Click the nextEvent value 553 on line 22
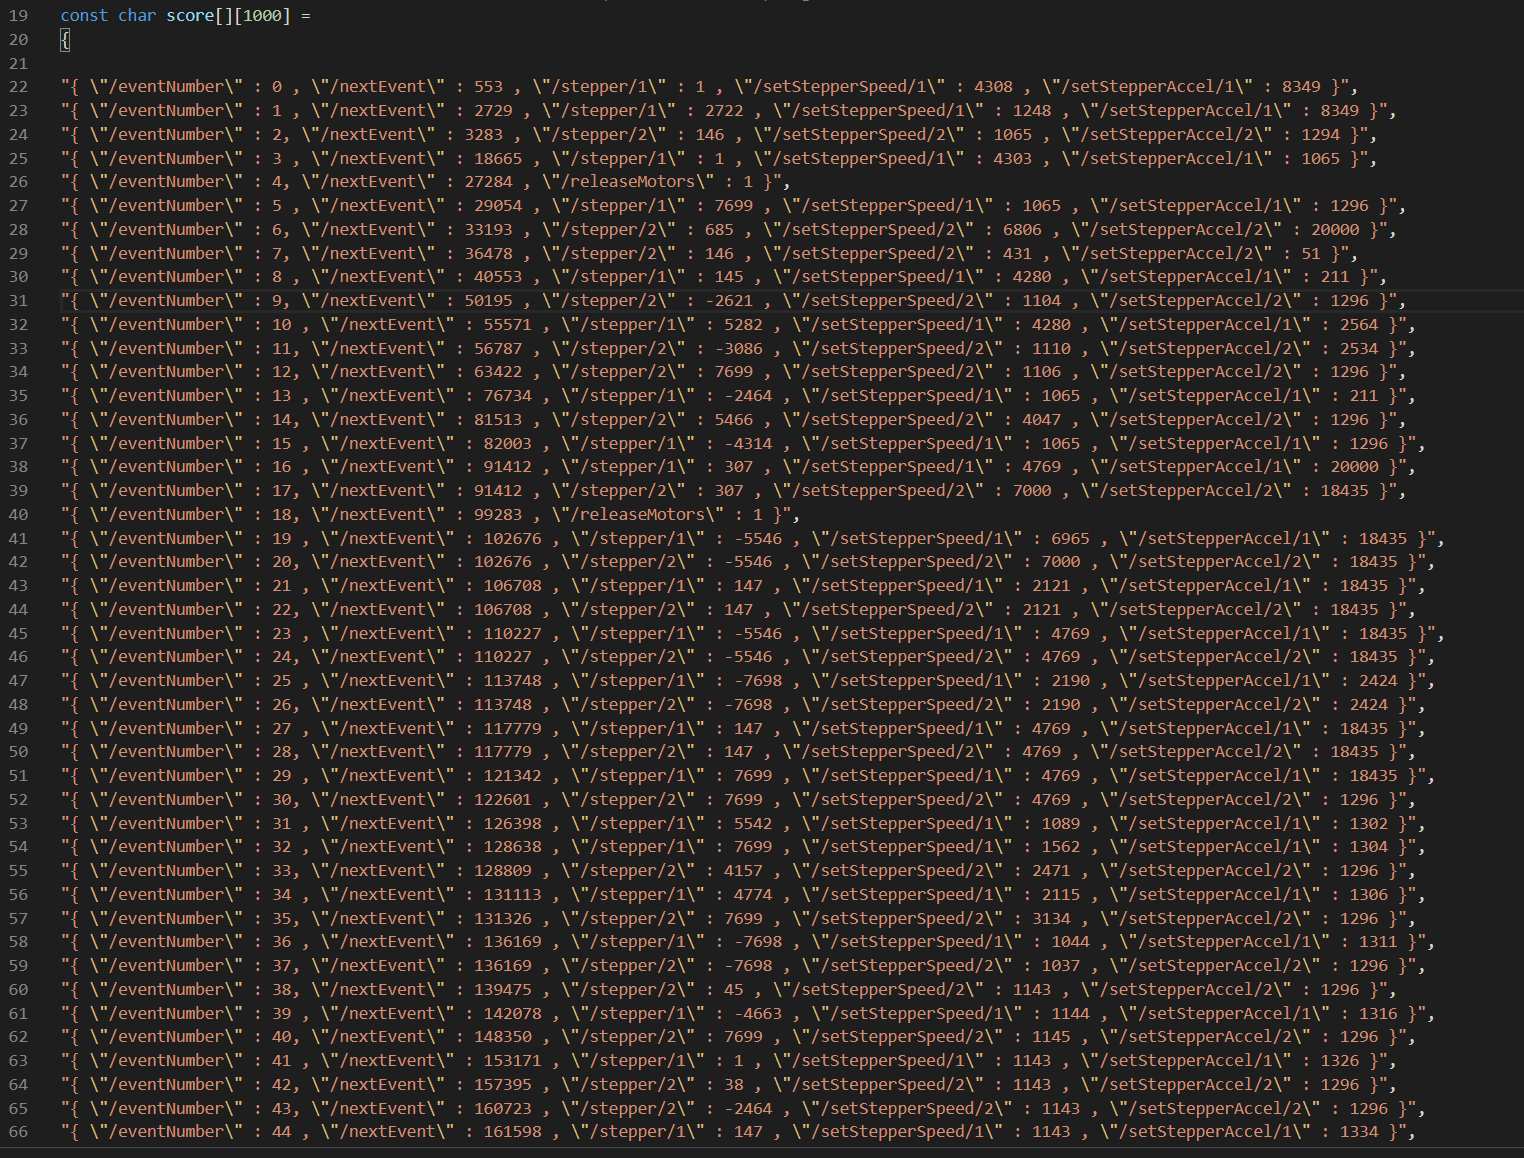The height and width of the screenshot is (1158, 1524). pyautogui.click(x=489, y=87)
